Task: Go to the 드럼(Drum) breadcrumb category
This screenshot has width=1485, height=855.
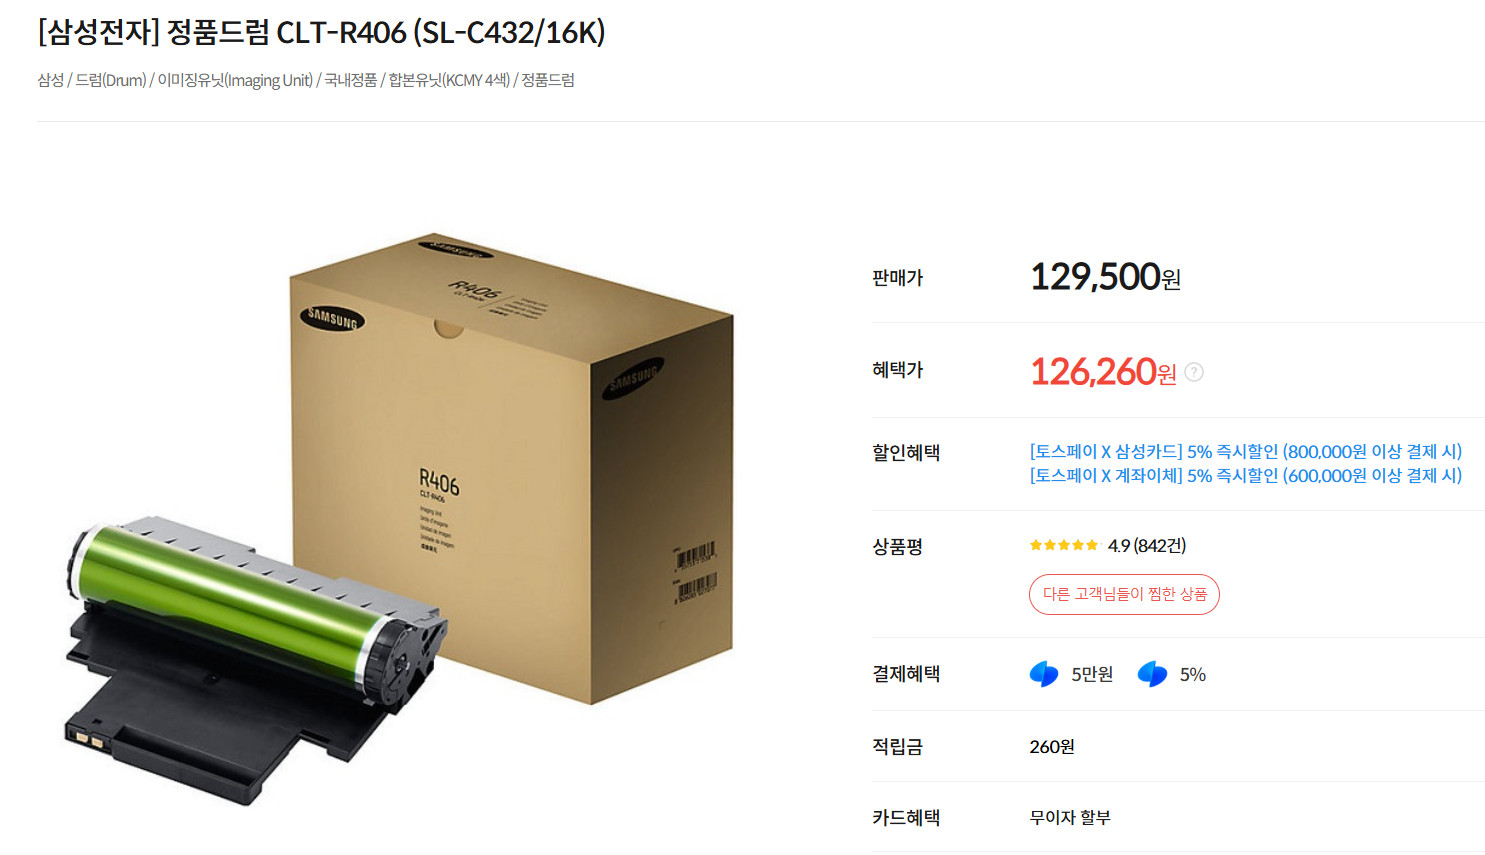Action: (x=111, y=80)
